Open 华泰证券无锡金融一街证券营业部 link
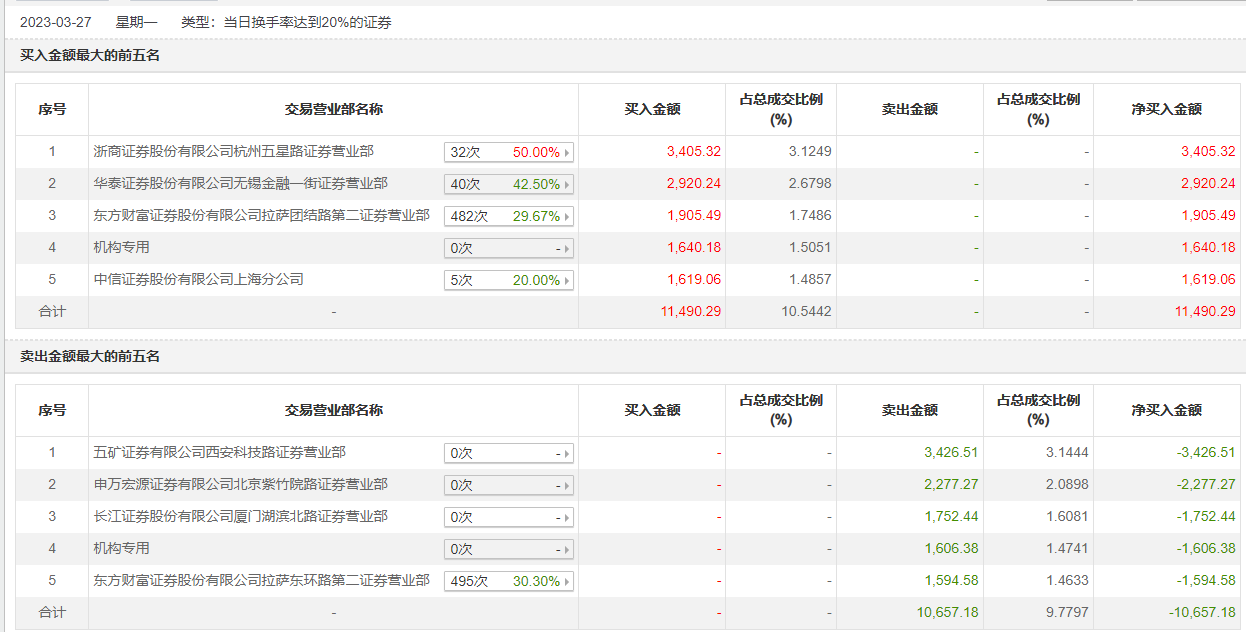 [x=241, y=184]
